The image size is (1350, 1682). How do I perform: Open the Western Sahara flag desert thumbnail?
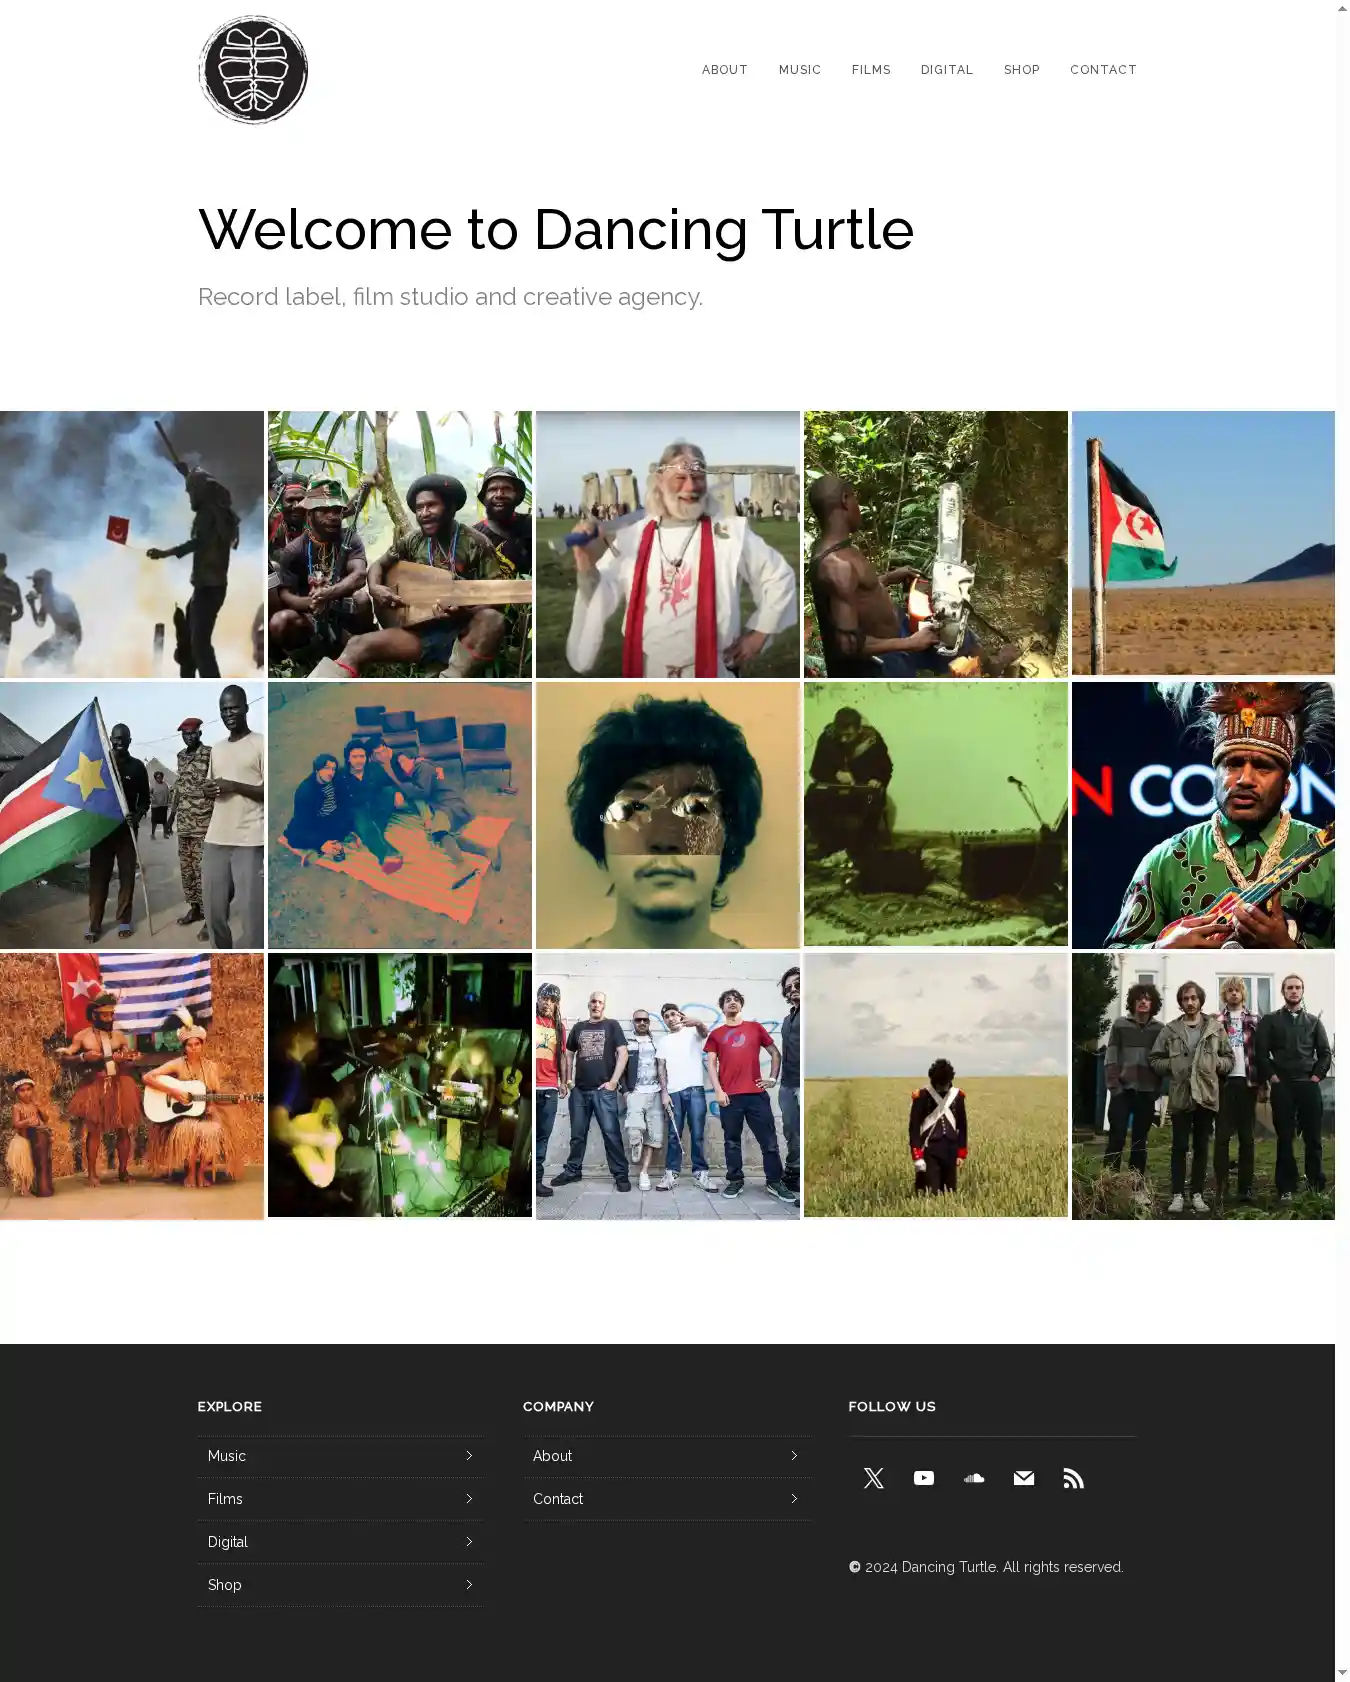[x=1203, y=544]
